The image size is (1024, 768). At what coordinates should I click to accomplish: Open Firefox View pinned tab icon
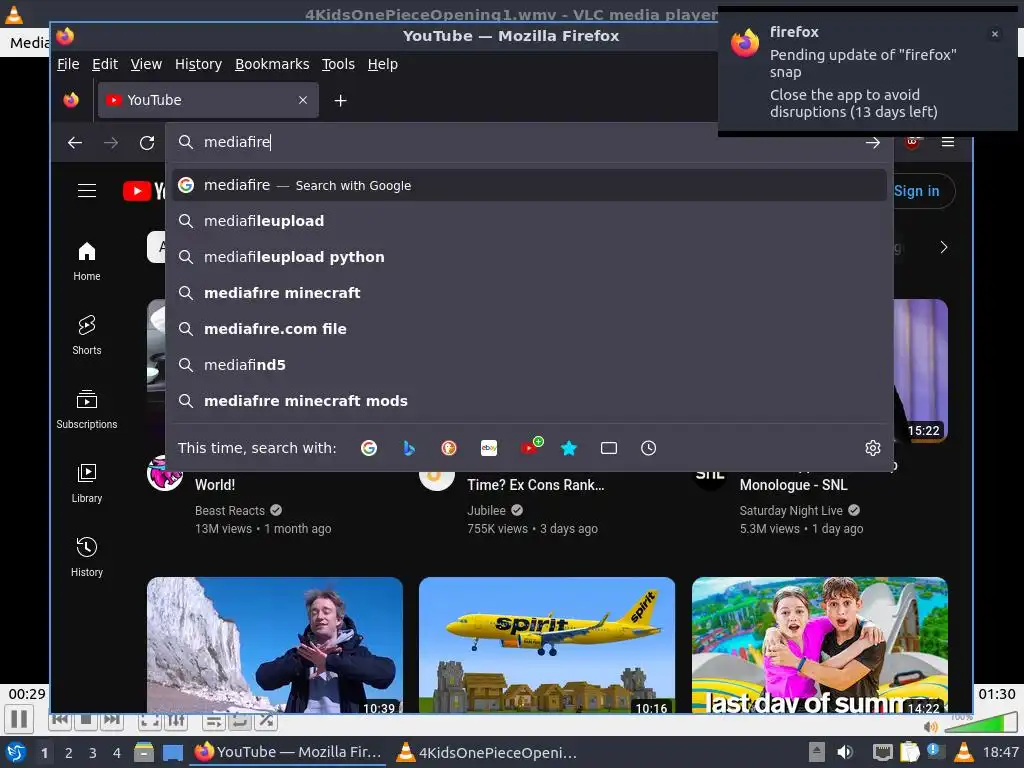(71, 100)
